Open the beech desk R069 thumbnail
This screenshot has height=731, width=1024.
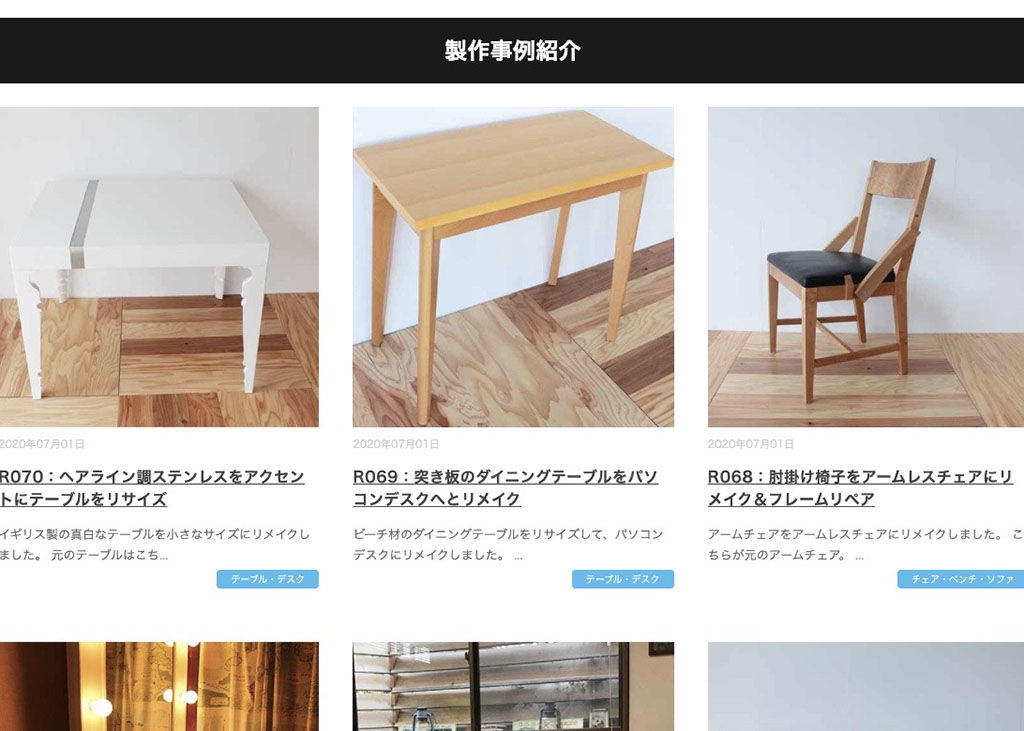point(513,267)
